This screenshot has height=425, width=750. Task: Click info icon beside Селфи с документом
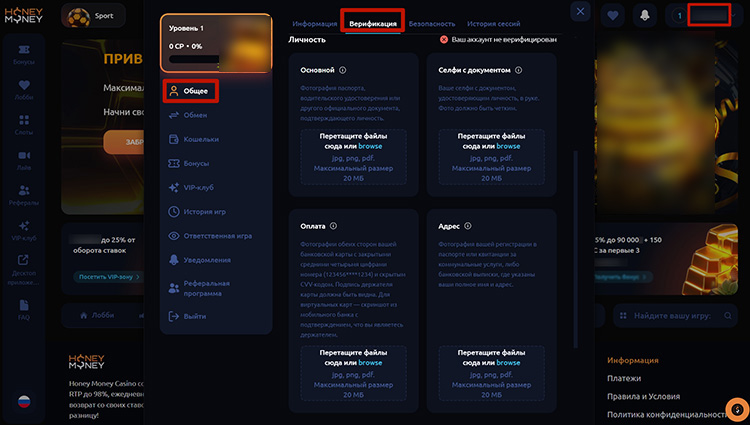pos(521,71)
